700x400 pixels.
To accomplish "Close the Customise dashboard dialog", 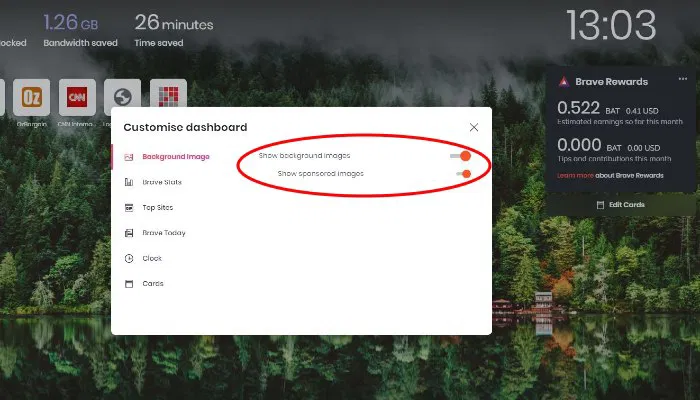I will pos(474,127).
